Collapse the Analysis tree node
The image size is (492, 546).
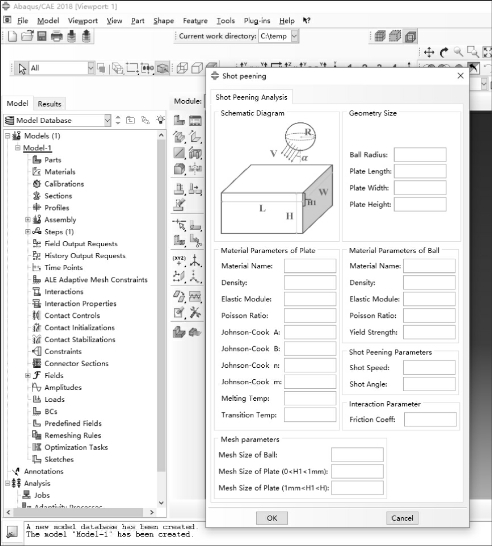pos(8,483)
